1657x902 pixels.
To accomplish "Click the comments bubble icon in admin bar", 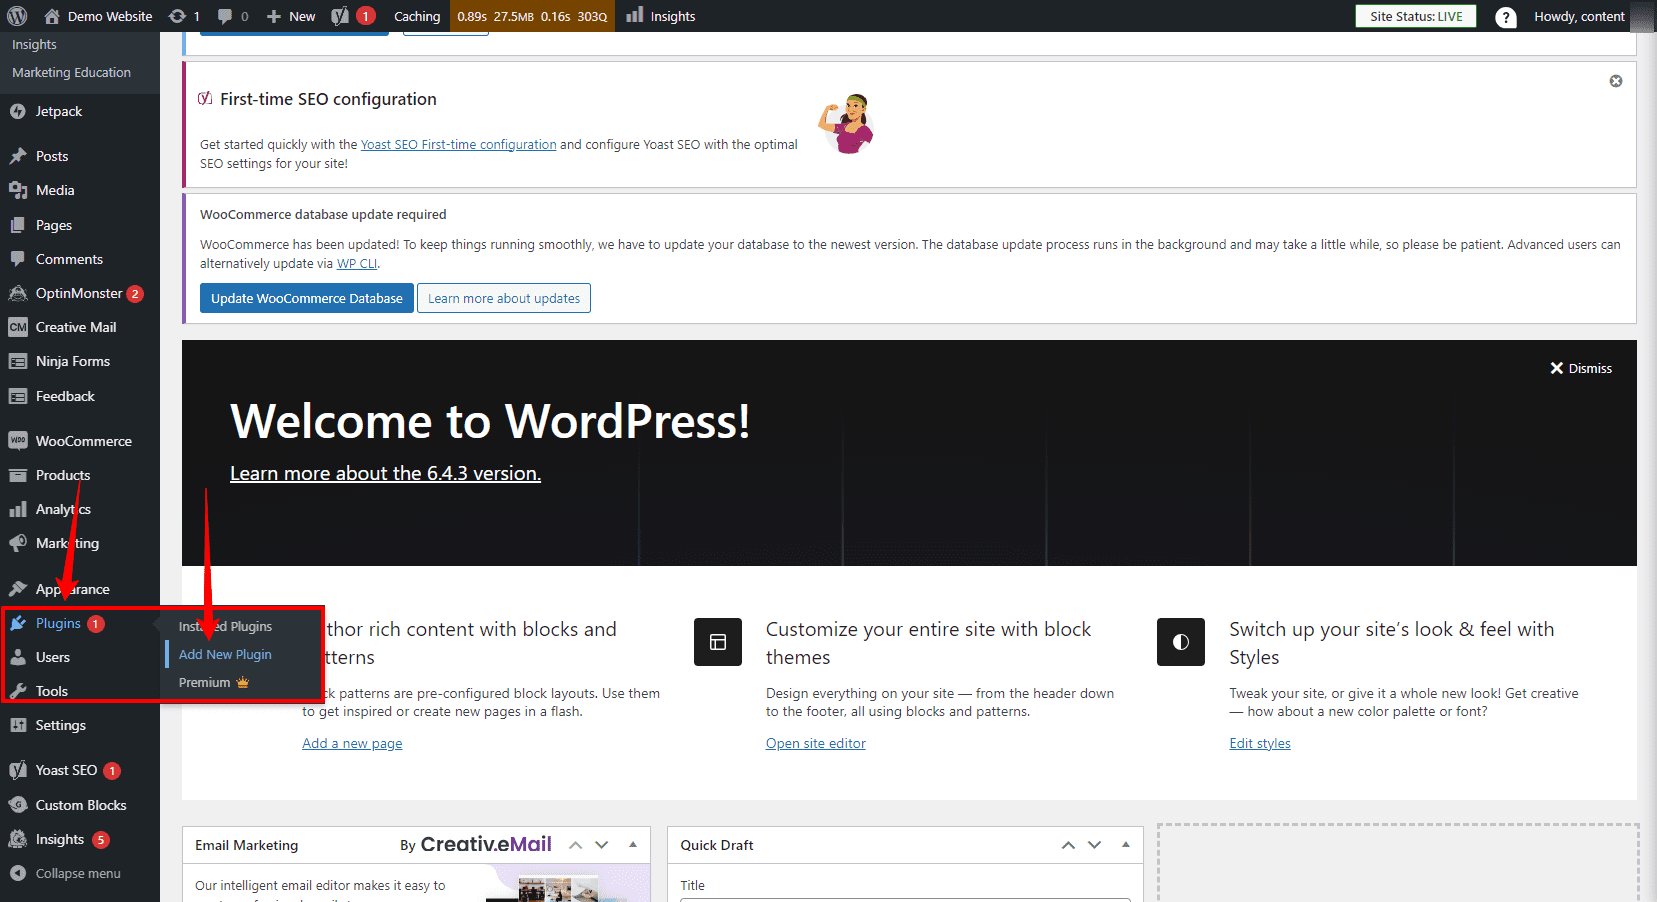I will 225,16.
